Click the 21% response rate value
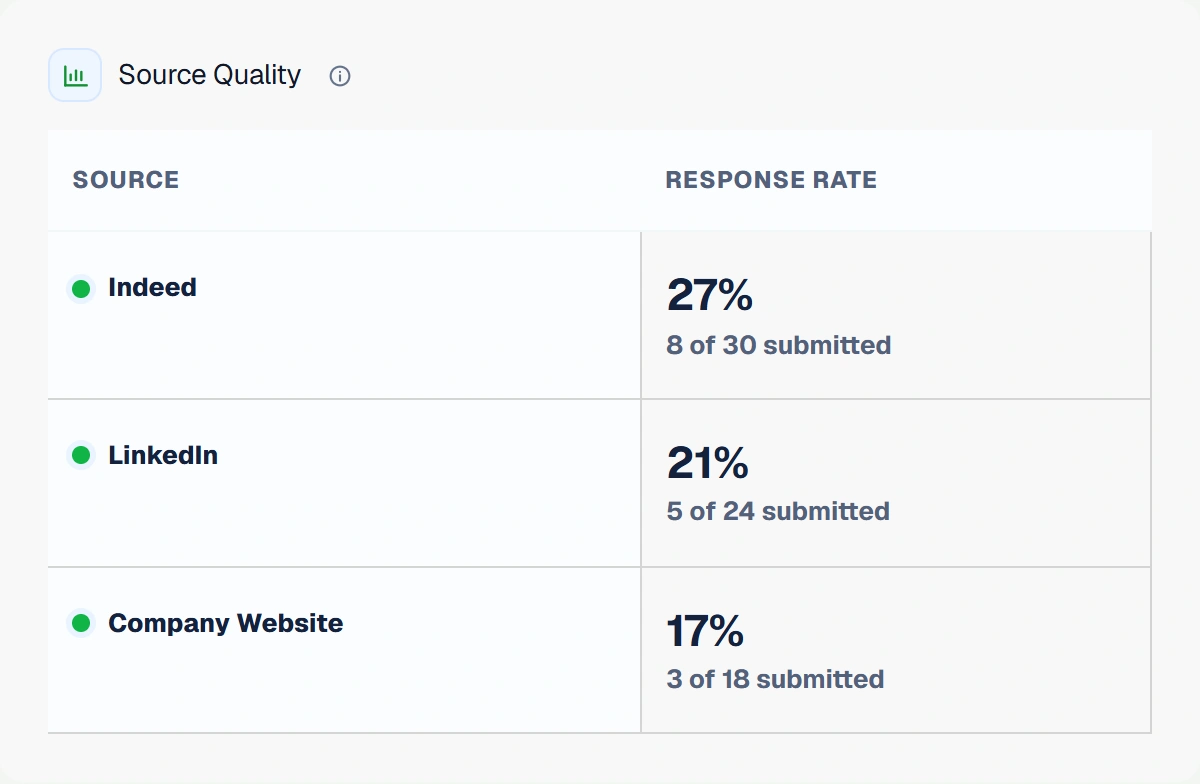 tap(707, 463)
